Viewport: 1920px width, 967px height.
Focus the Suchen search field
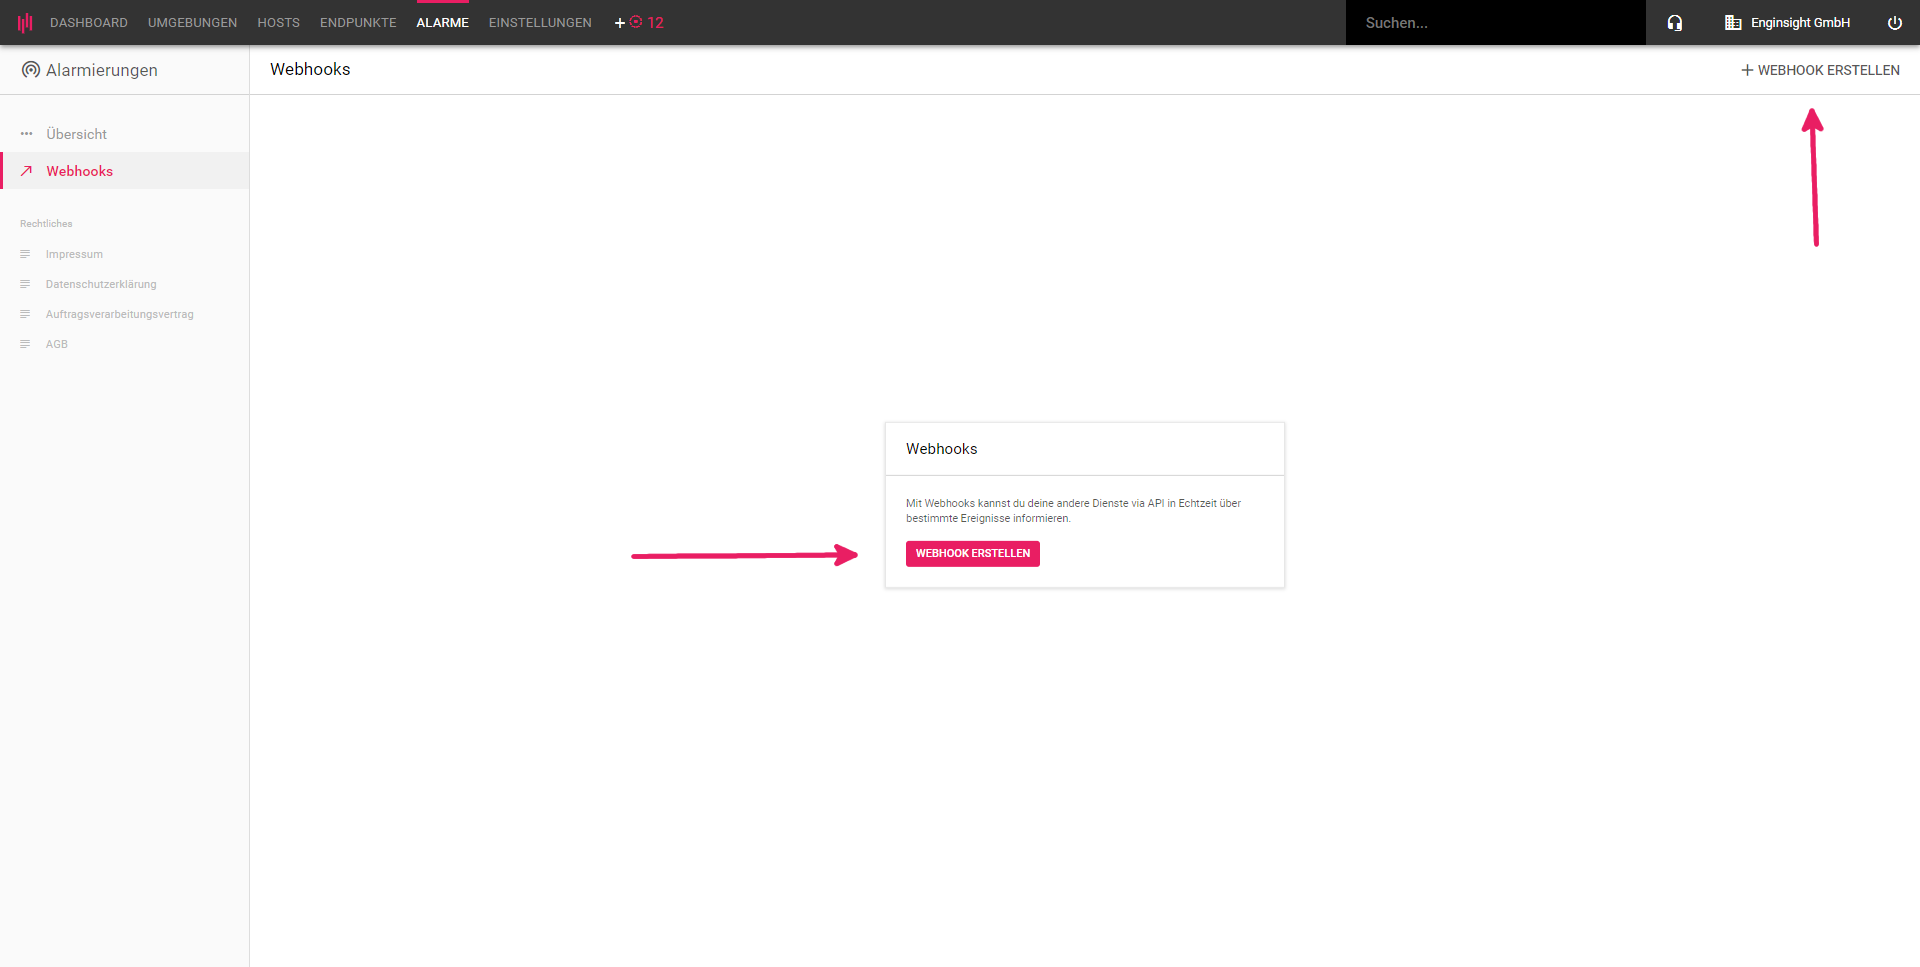(x=1495, y=23)
